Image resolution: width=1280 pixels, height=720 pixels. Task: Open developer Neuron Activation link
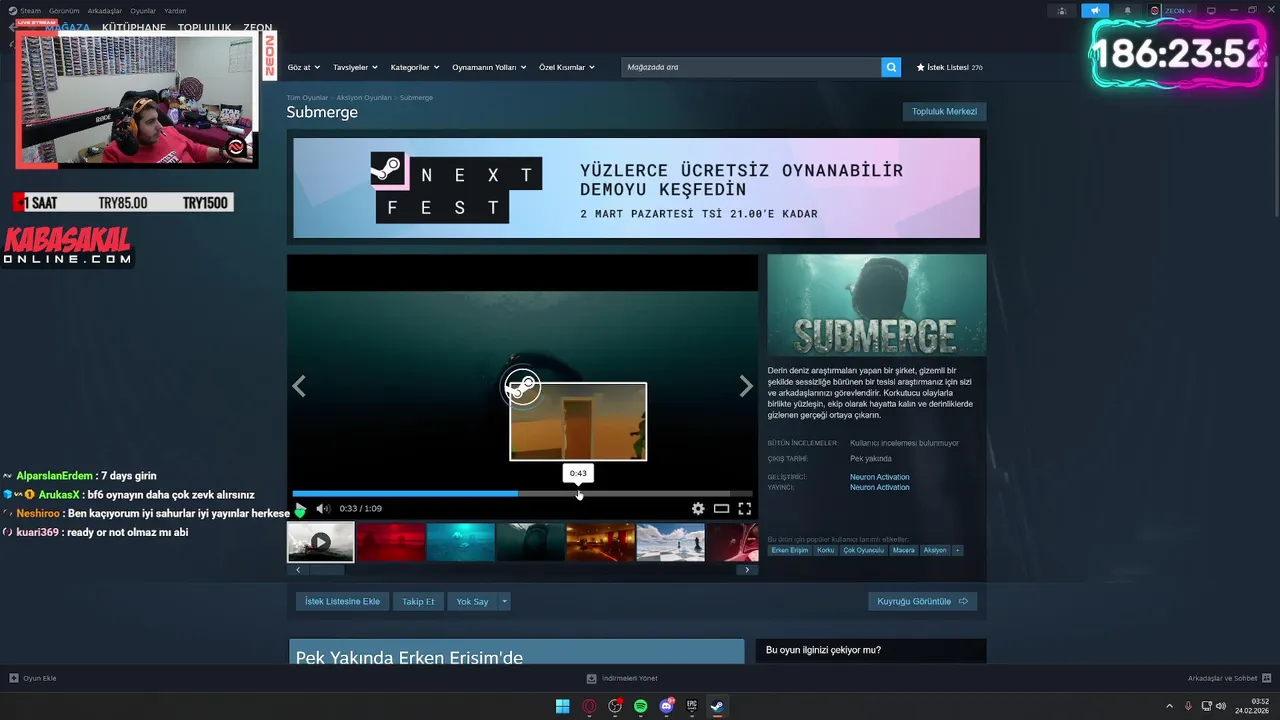tap(880, 477)
